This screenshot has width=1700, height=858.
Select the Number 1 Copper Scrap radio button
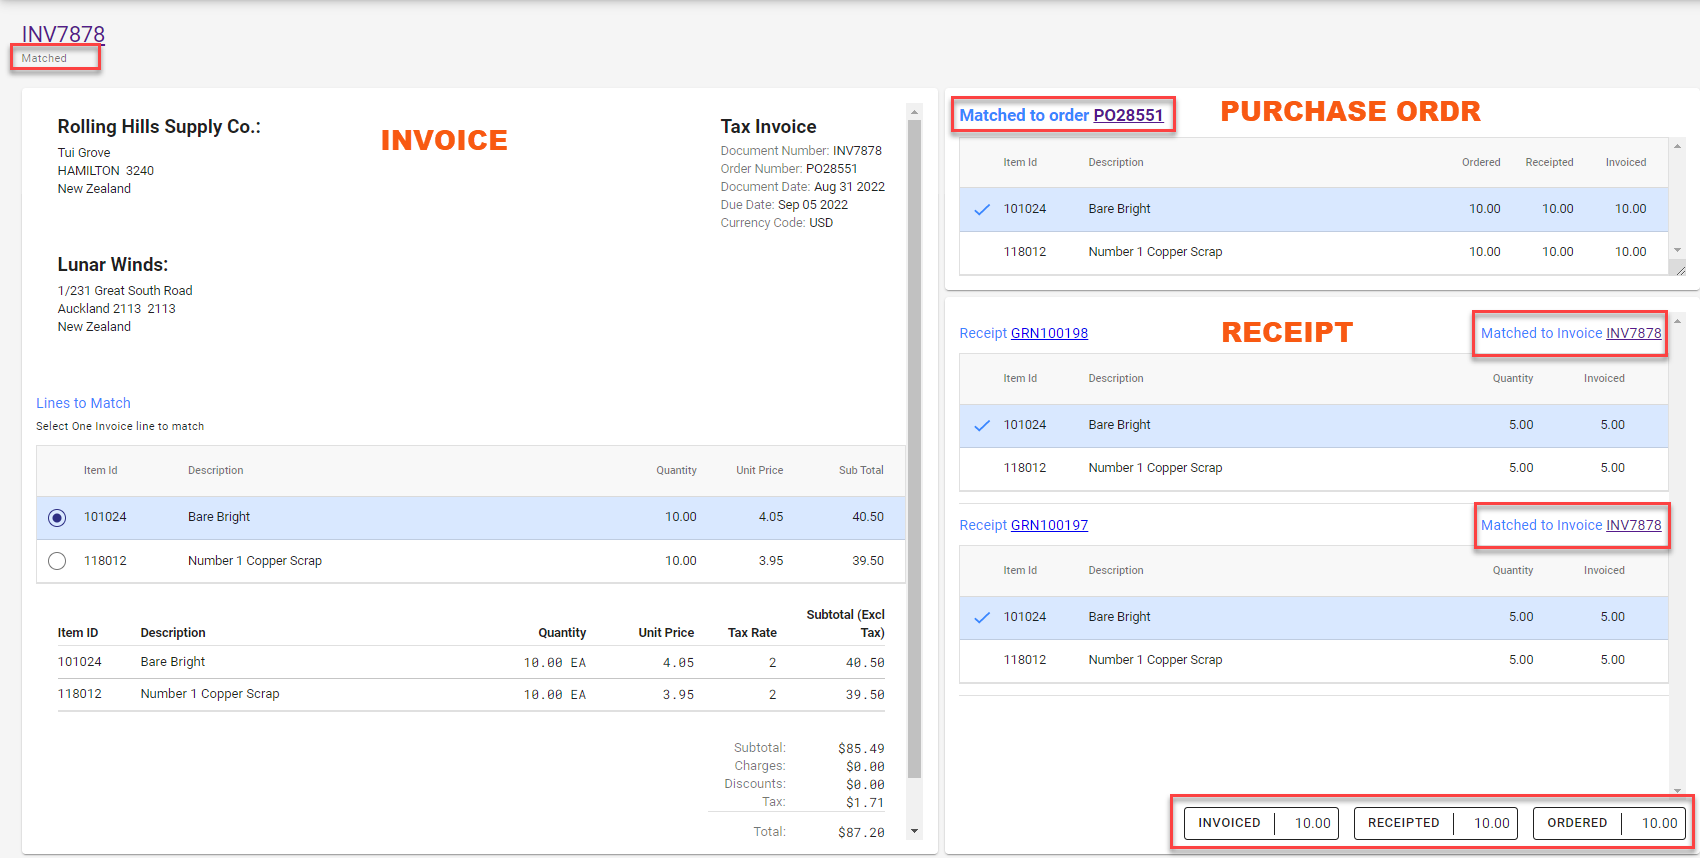tap(57, 561)
